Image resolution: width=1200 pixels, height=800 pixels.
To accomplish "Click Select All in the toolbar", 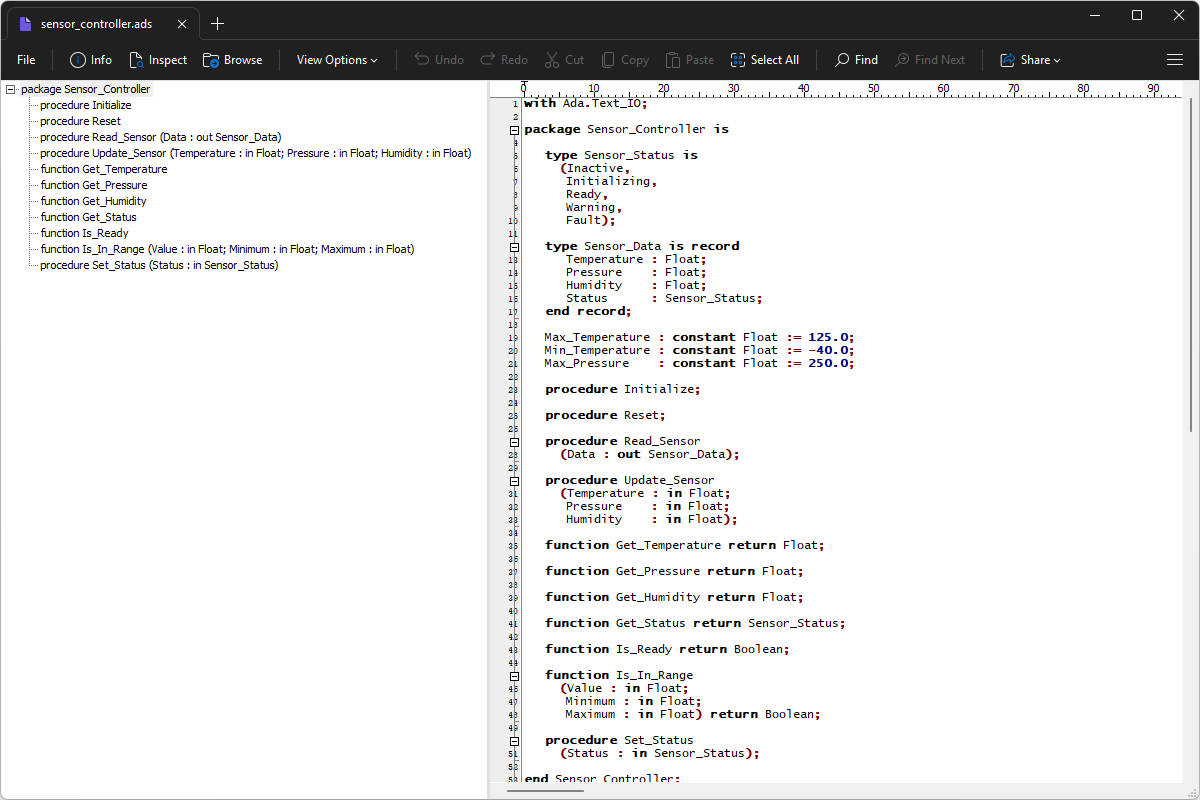I will 765,60.
